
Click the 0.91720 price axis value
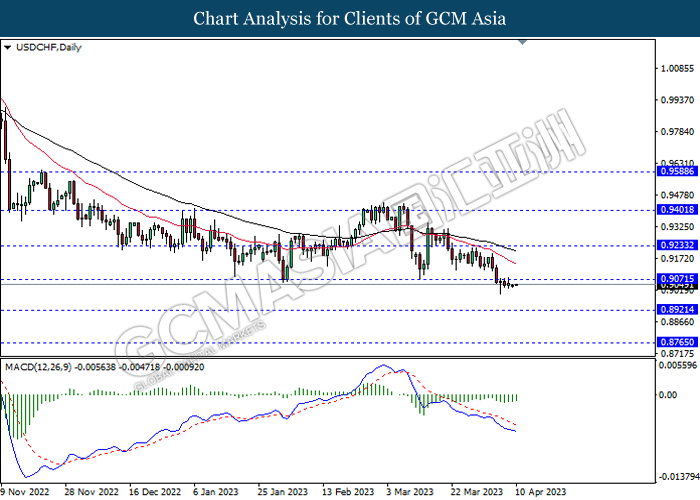tap(678, 259)
